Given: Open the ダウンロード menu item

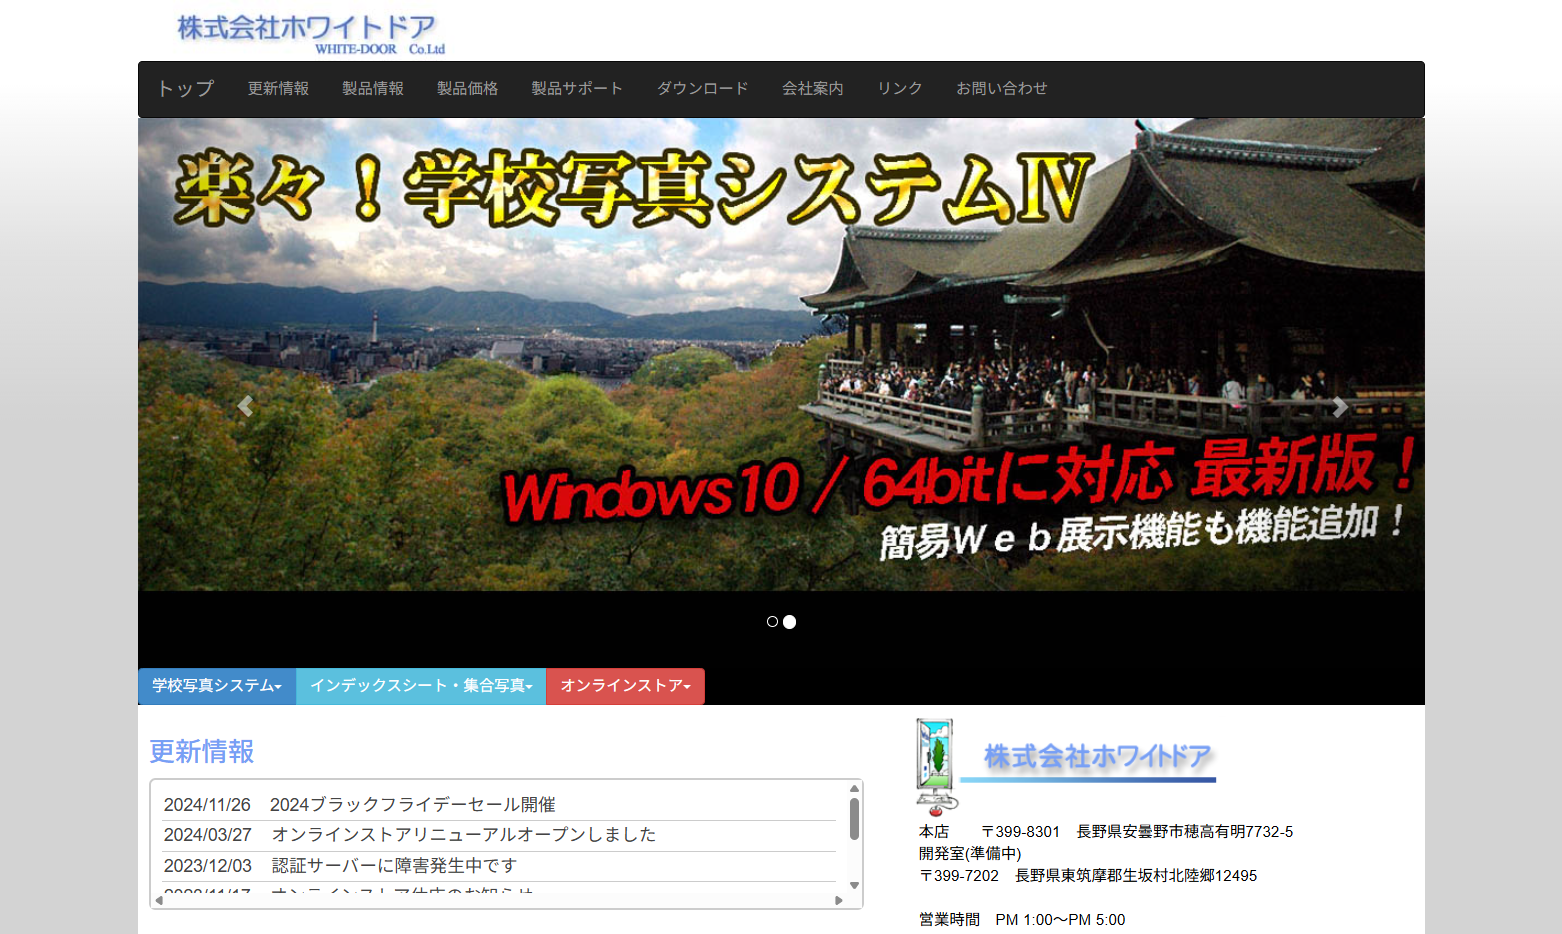Looking at the screenshot, I should pyautogui.click(x=701, y=88).
